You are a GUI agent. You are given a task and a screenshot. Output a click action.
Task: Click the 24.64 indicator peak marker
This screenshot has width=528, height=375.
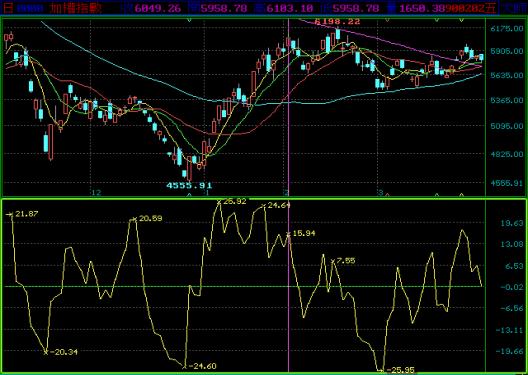277,205
